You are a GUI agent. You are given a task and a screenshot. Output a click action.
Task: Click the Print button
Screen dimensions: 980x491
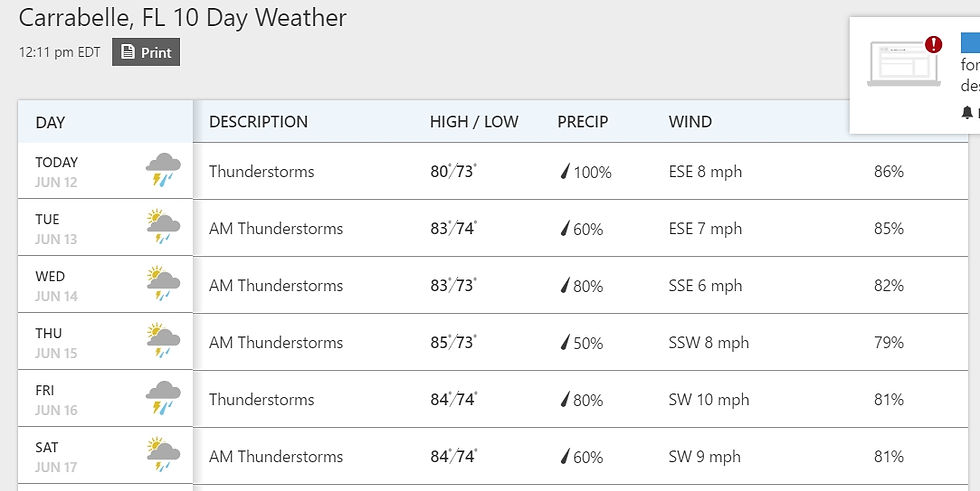pos(146,52)
